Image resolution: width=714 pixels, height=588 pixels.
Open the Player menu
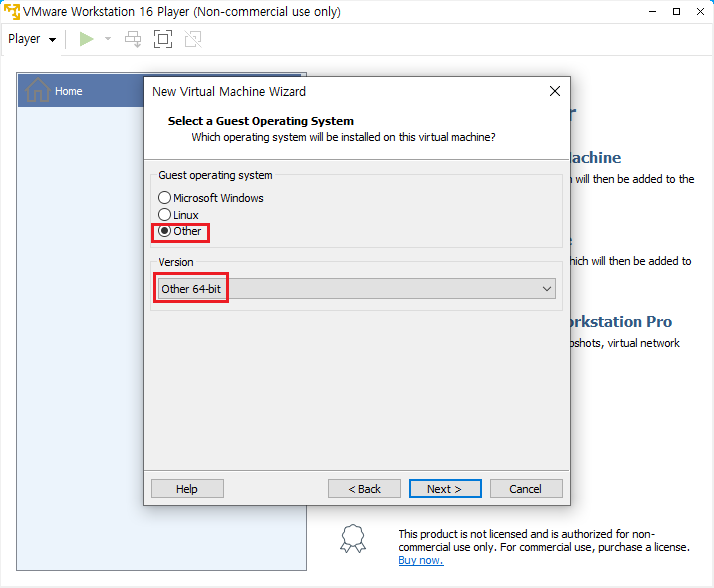pyautogui.click(x=31, y=39)
